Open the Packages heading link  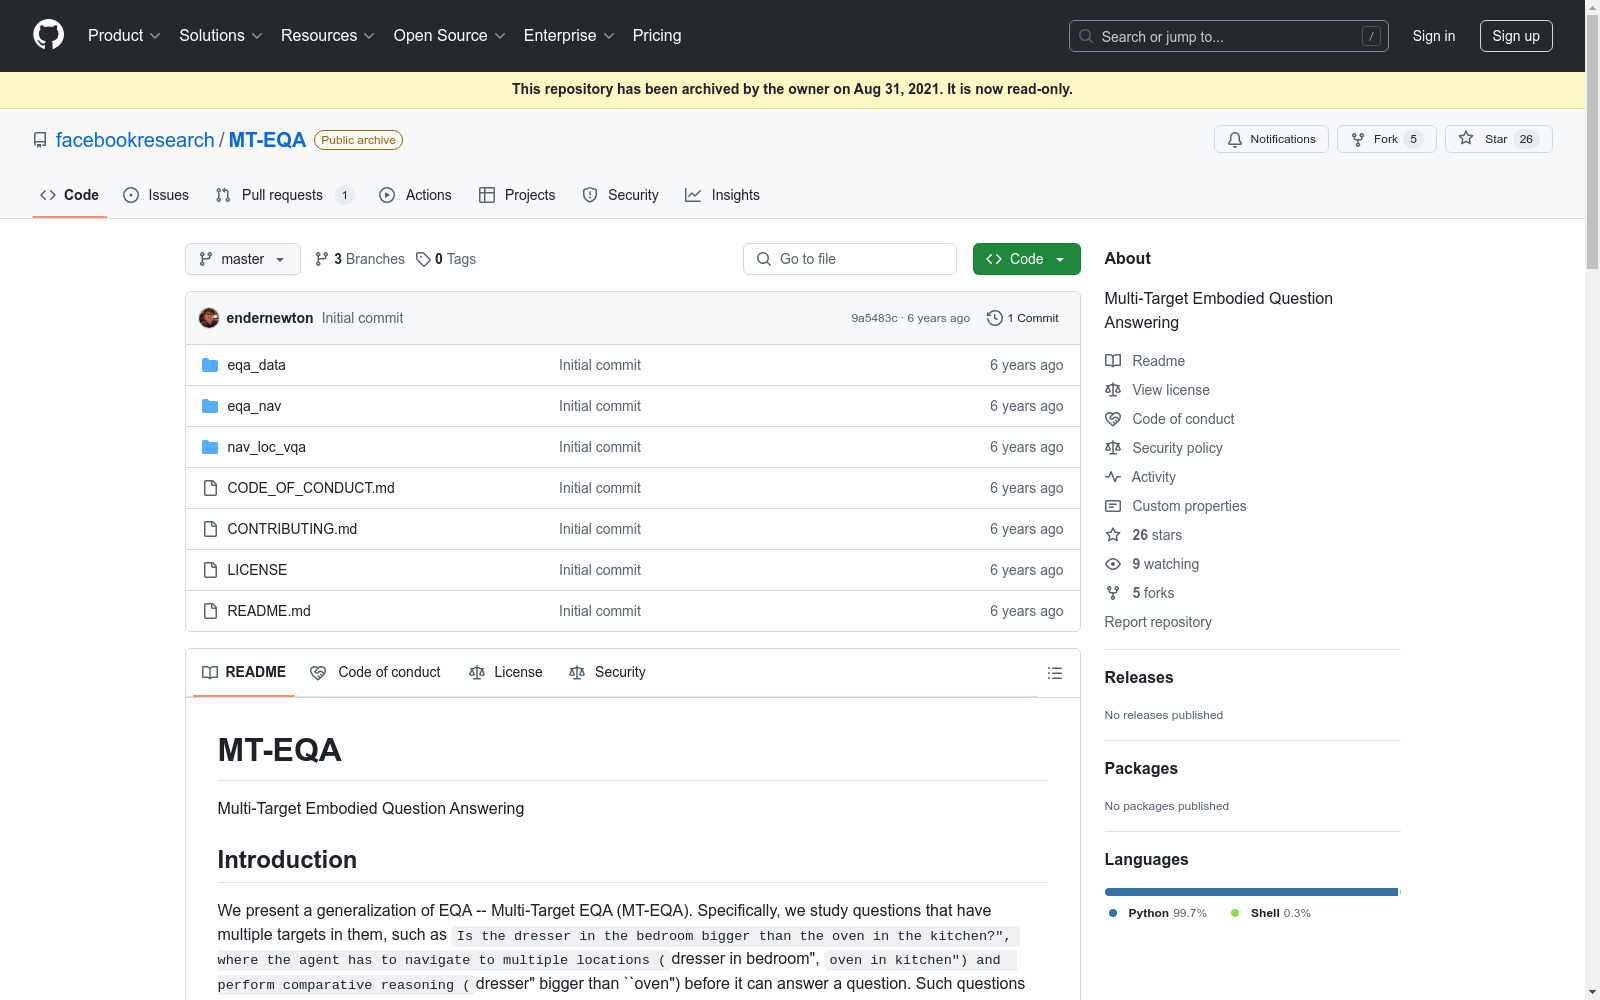(1141, 768)
